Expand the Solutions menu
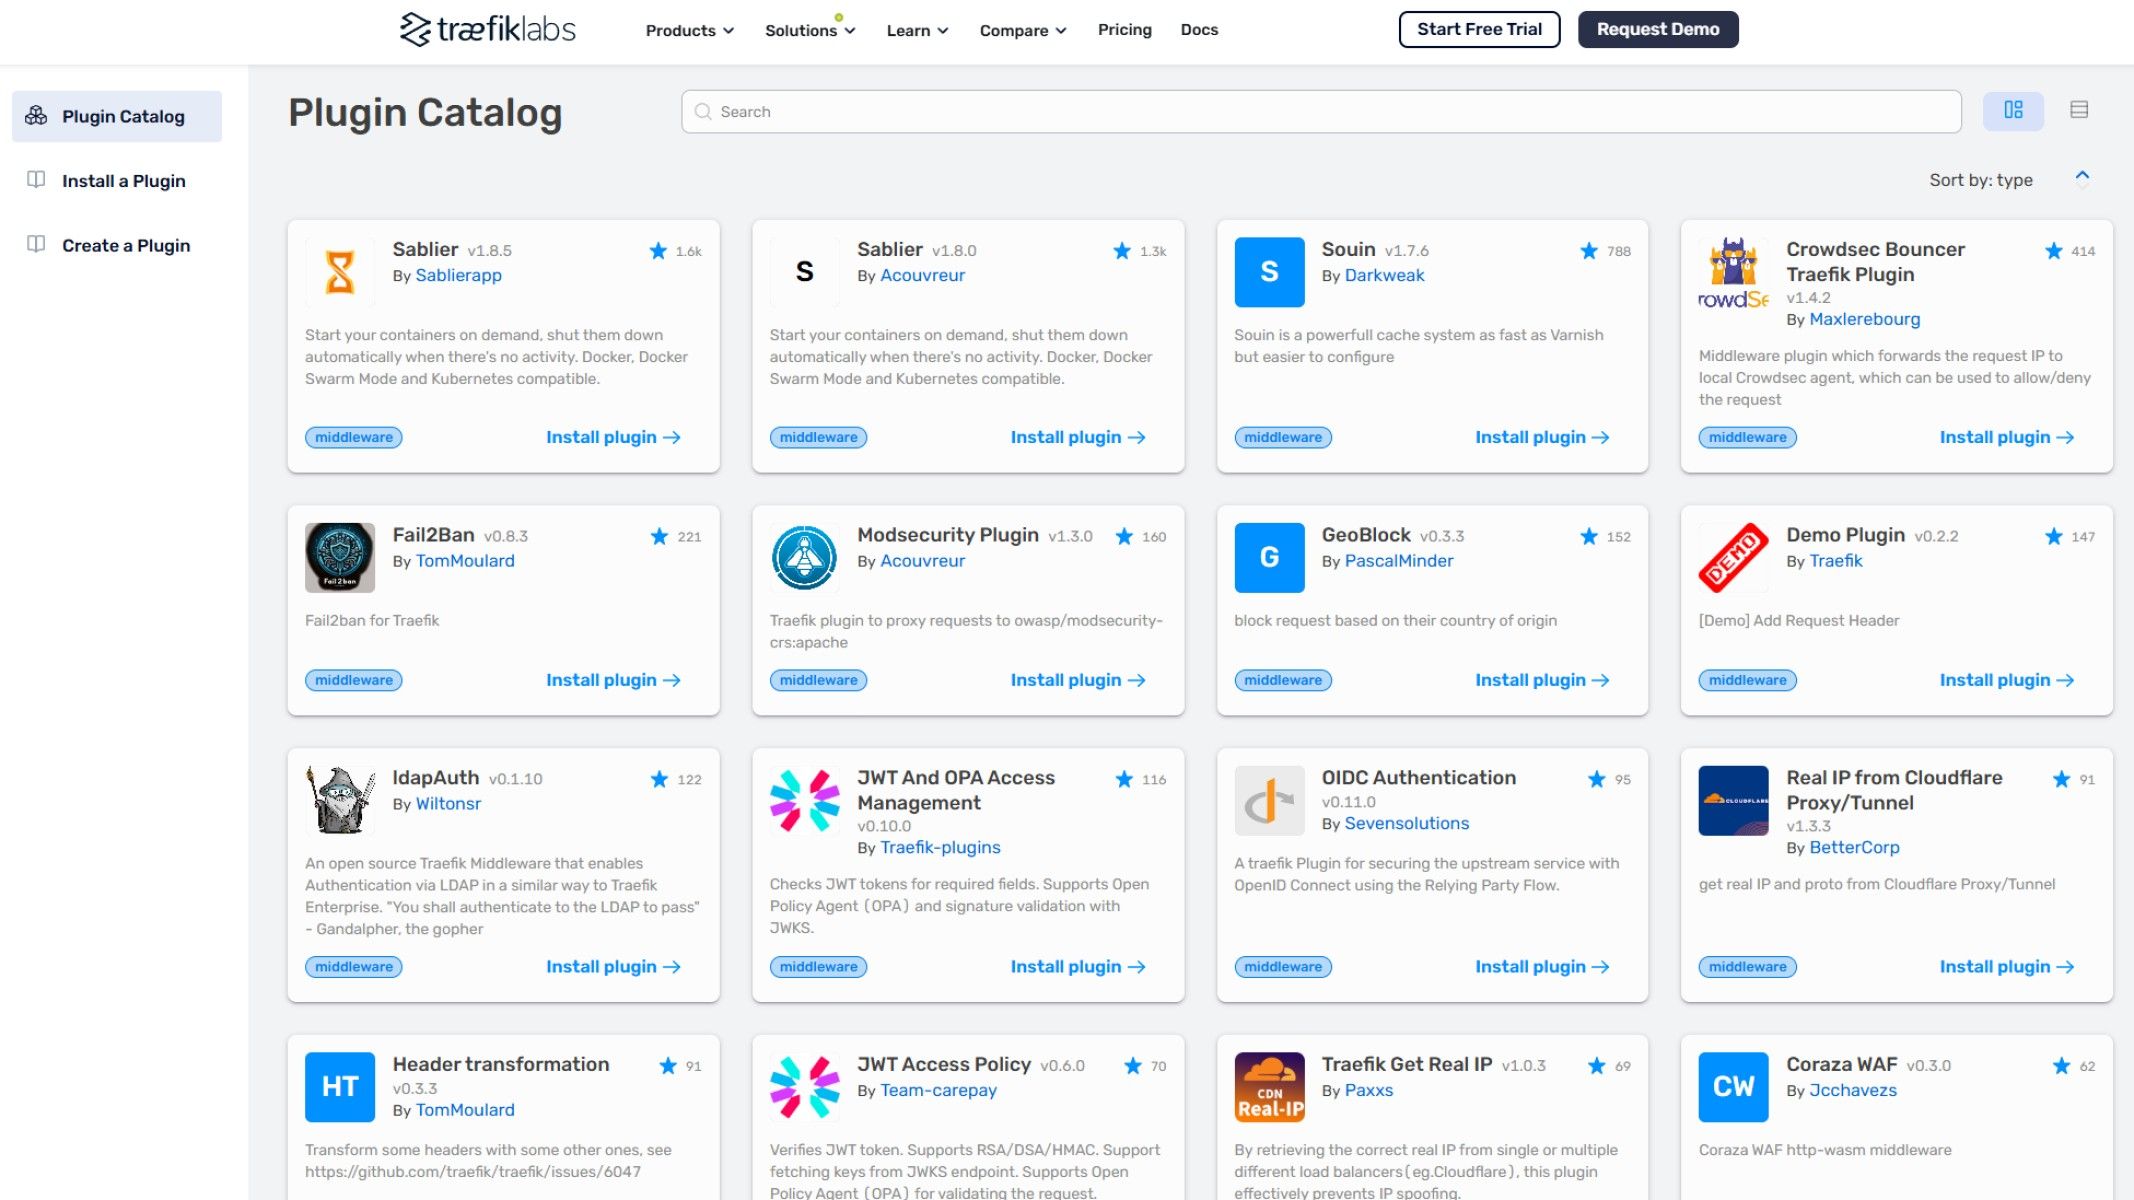 810,30
